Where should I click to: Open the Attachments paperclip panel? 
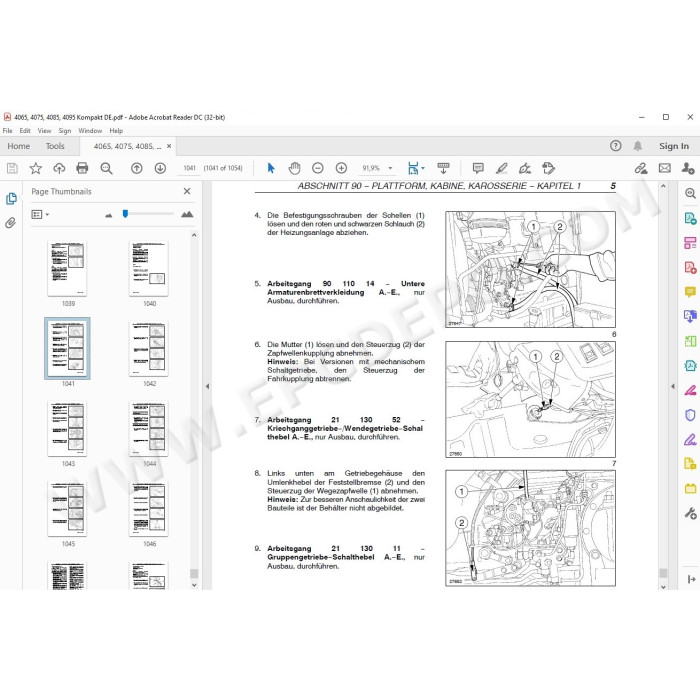(11, 223)
